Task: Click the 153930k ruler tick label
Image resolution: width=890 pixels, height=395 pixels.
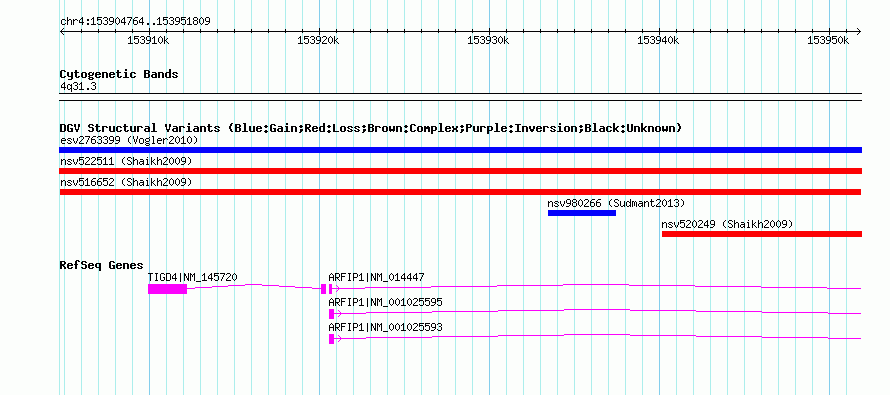Action: (x=489, y=41)
